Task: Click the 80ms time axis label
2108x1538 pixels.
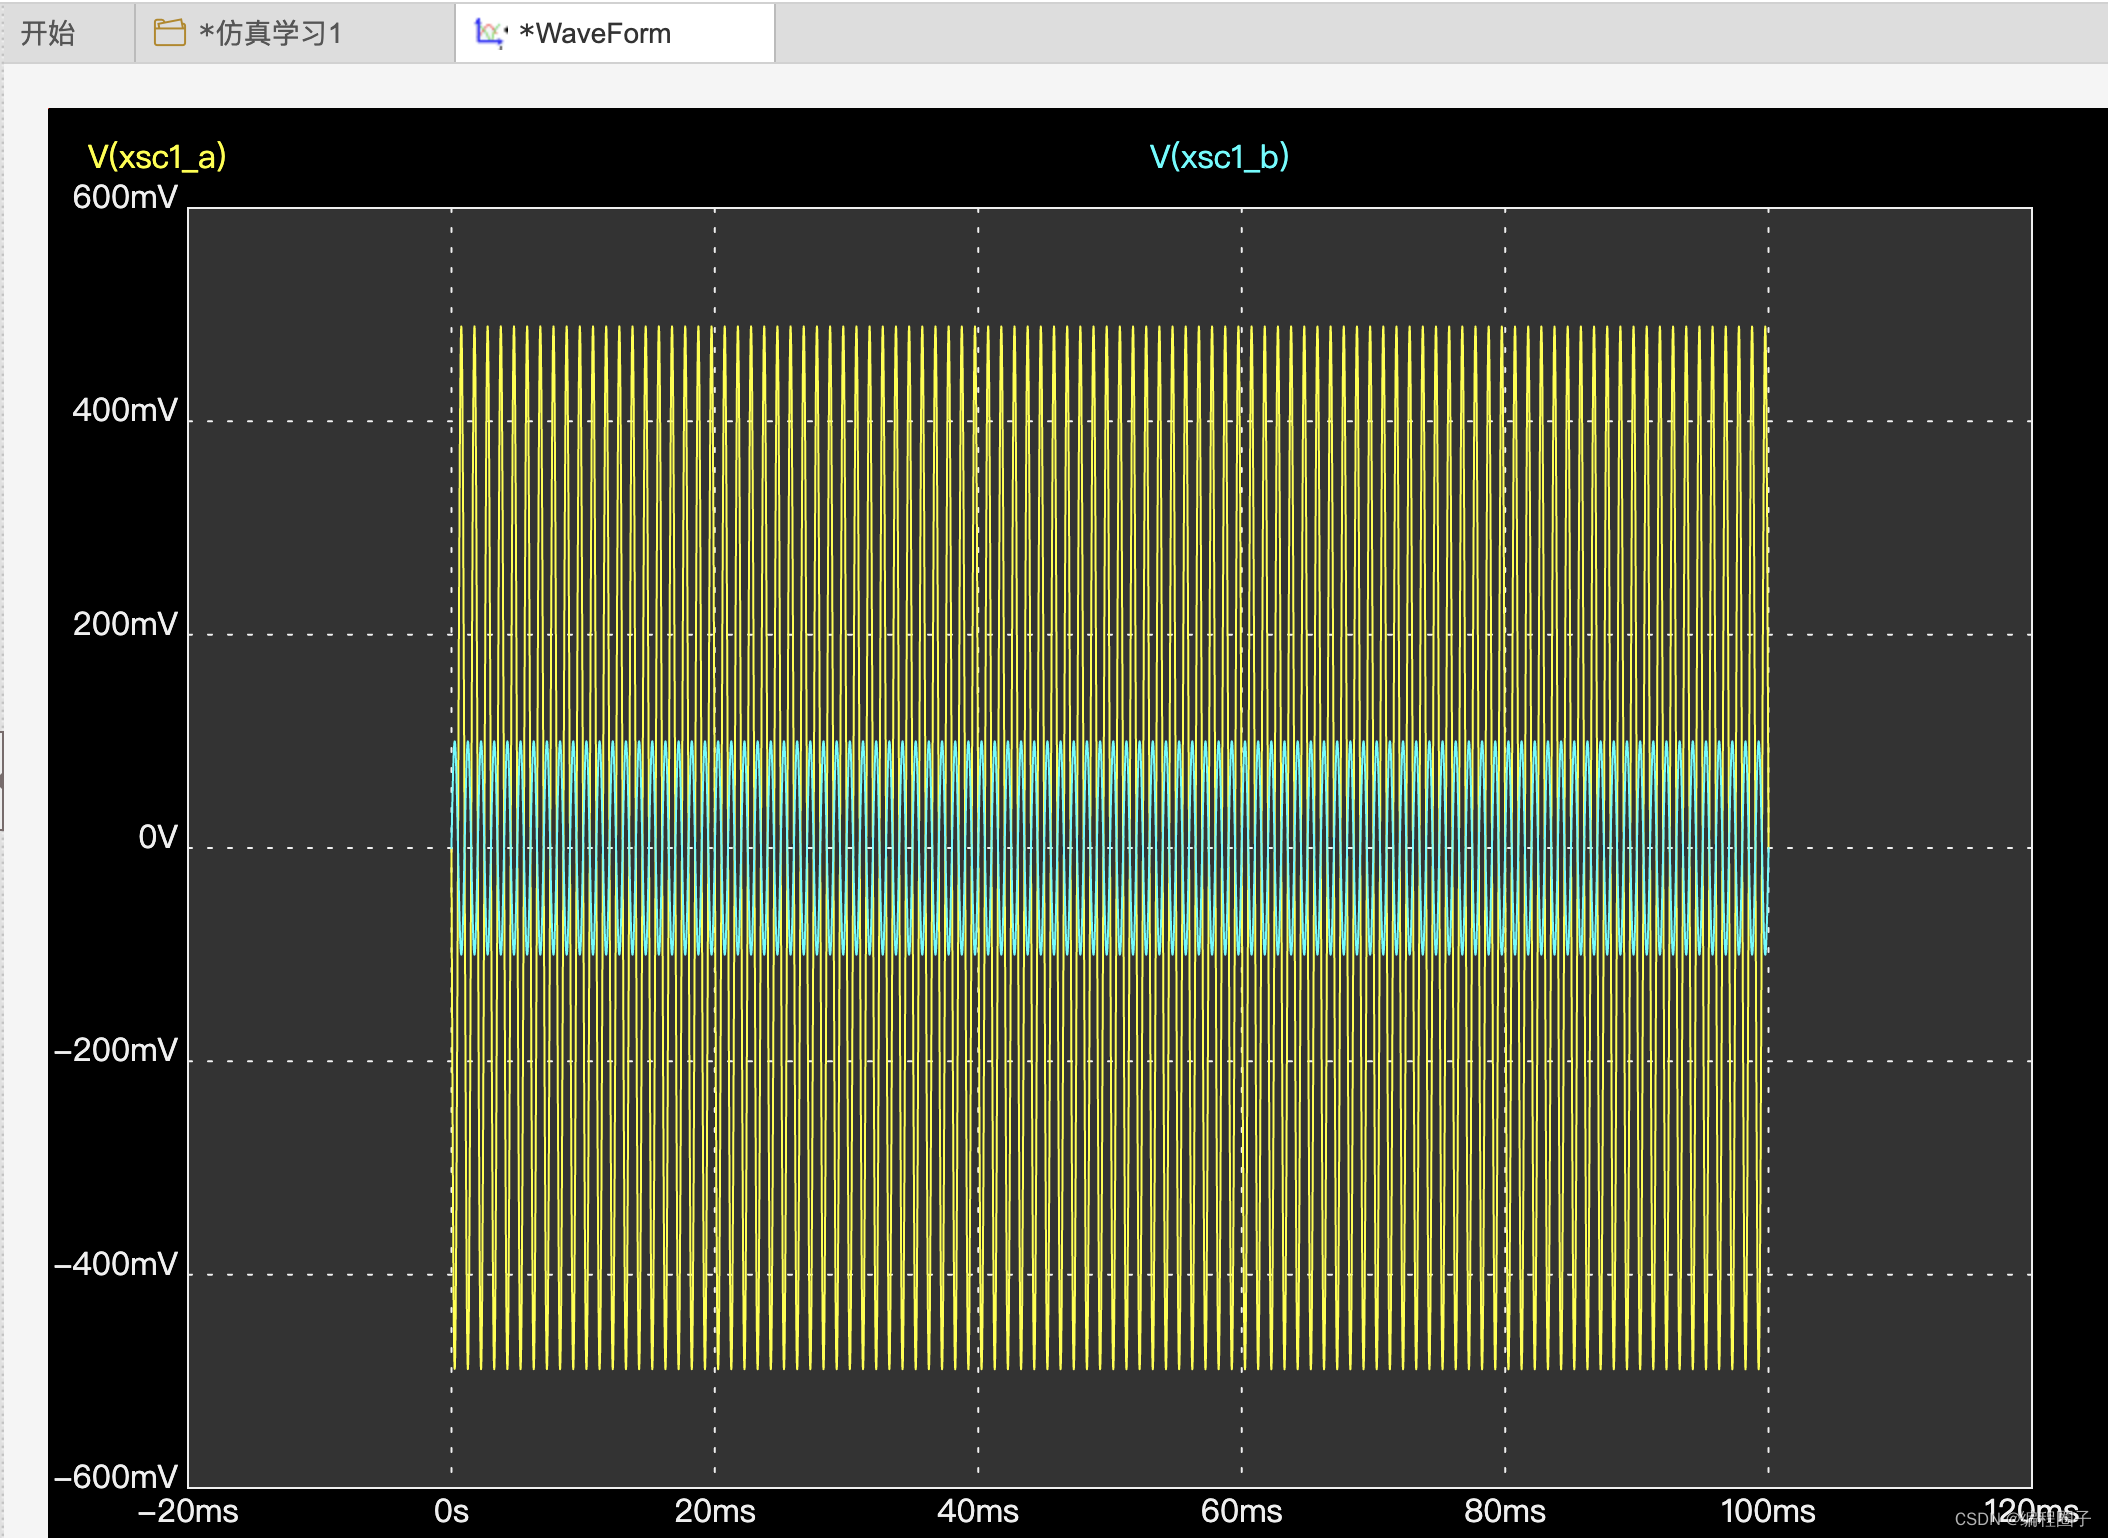Action: [x=1504, y=1511]
